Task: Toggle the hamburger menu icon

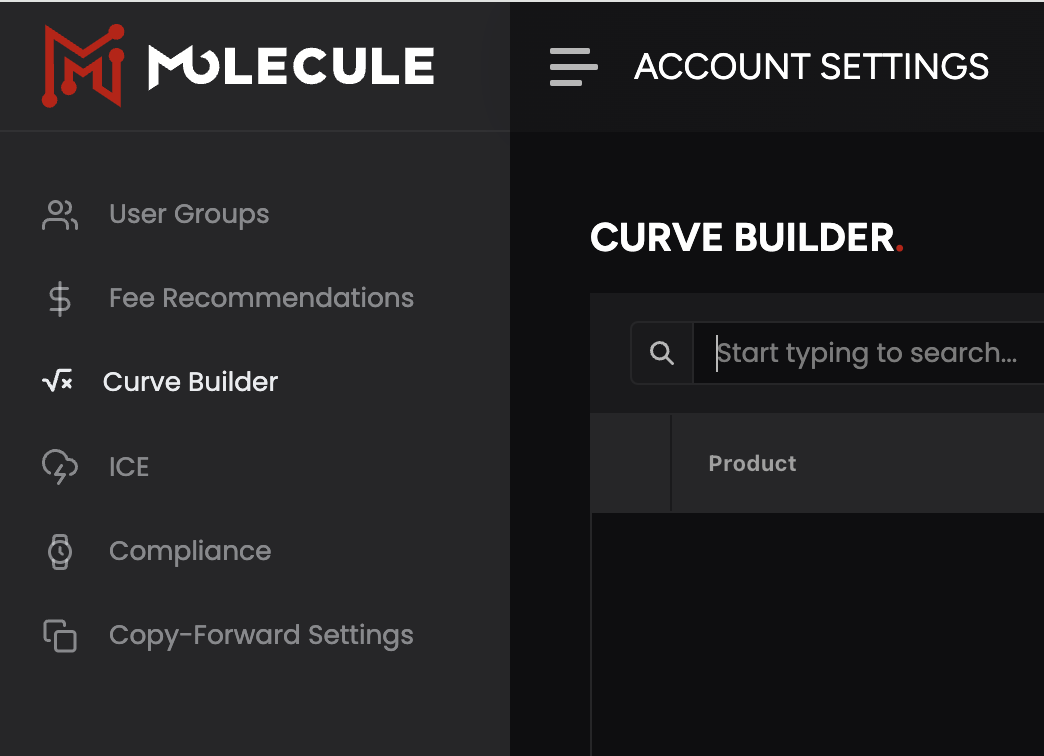Action: click(x=573, y=67)
